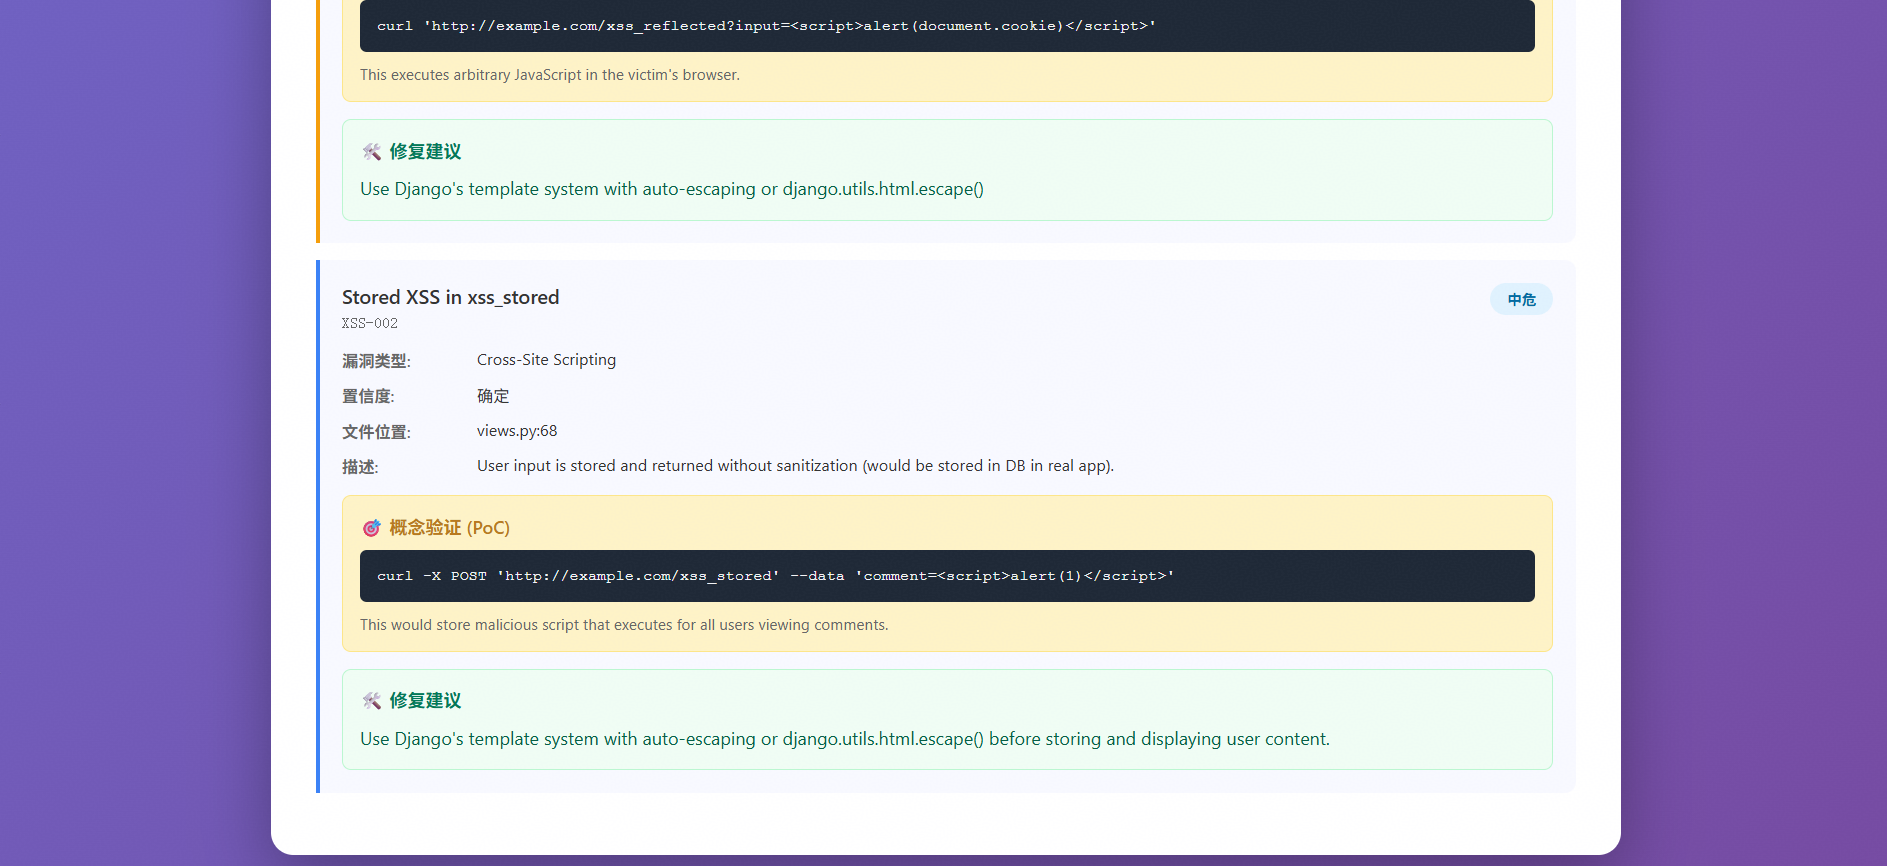Select the views.py:68 file location
1887x866 pixels.
pyautogui.click(x=517, y=431)
